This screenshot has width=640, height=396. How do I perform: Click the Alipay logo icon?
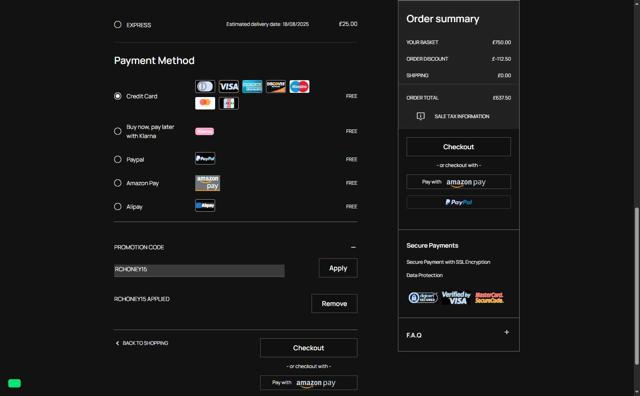tap(205, 205)
